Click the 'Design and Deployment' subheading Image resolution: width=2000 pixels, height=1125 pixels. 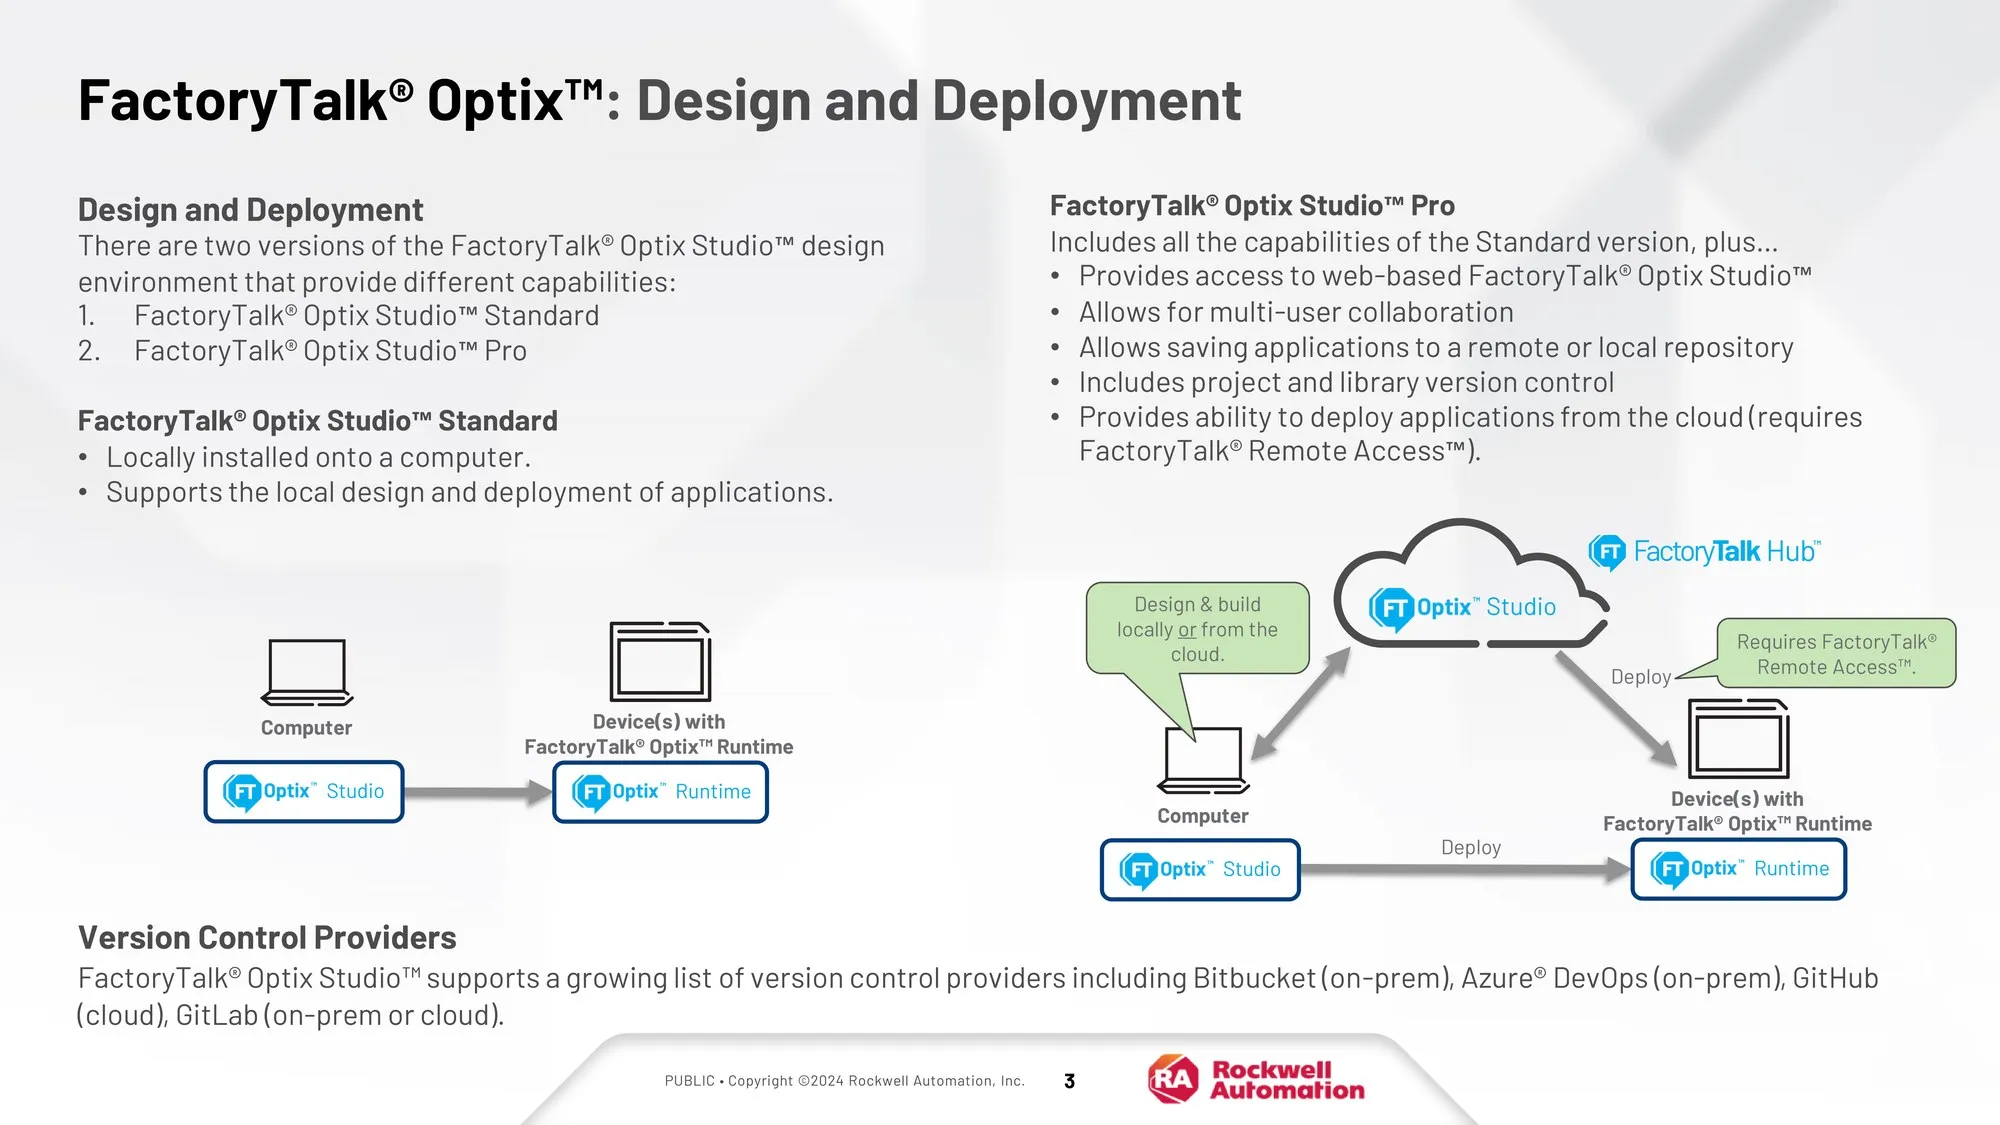click(250, 210)
